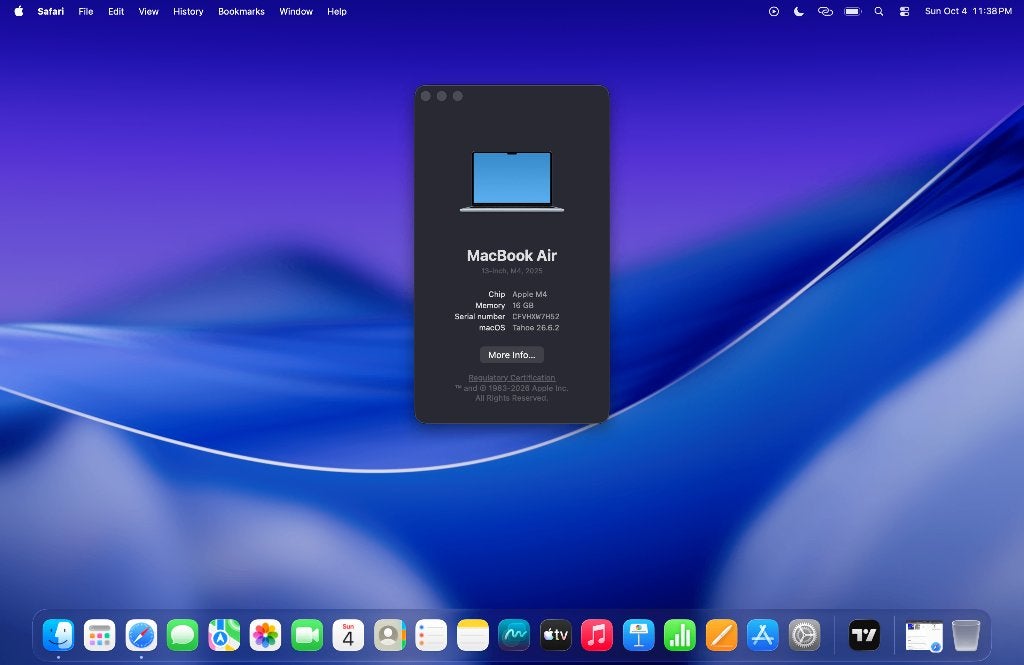Open Music app in Dock
This screenshot has height=665, width=1024.
click(597, 635)
